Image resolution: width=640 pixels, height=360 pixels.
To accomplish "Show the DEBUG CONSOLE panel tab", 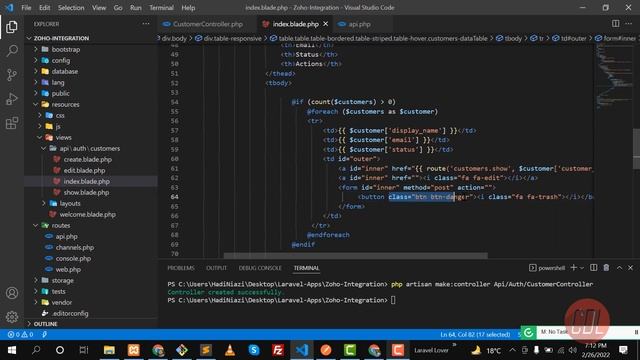I will pyautogui.click(x=260, y=268).
